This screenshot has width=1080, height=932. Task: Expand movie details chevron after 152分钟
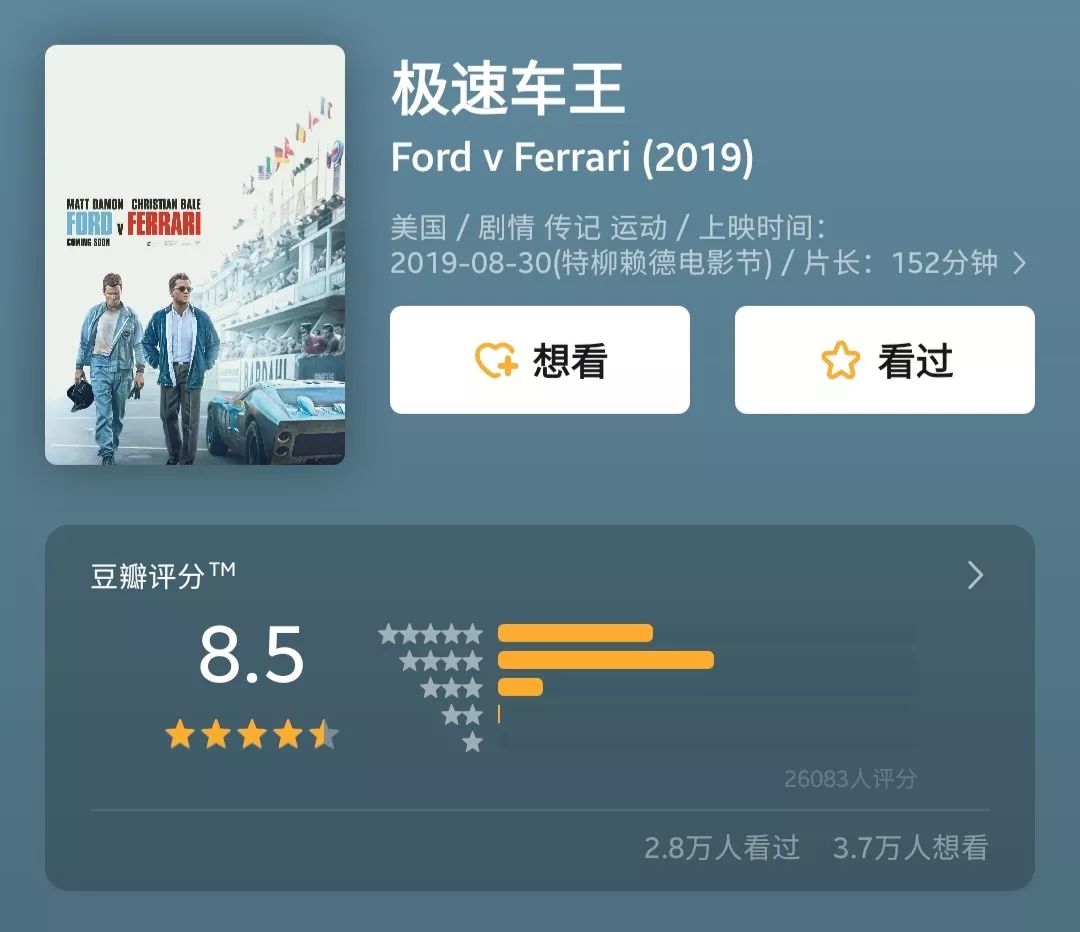(x=1019, y=263)
